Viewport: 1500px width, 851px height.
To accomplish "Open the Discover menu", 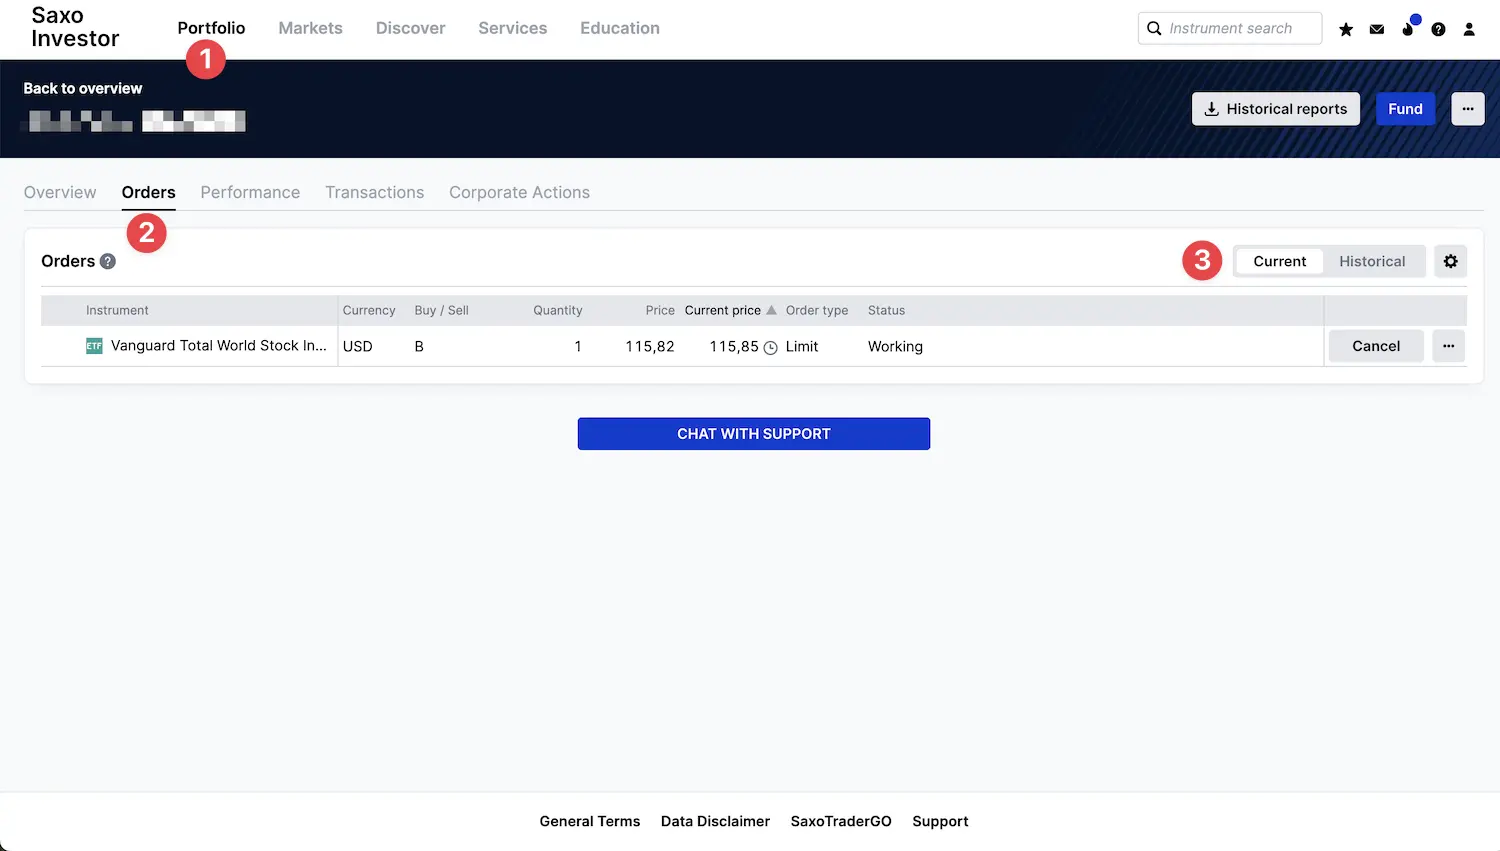I will pos(410,28).
